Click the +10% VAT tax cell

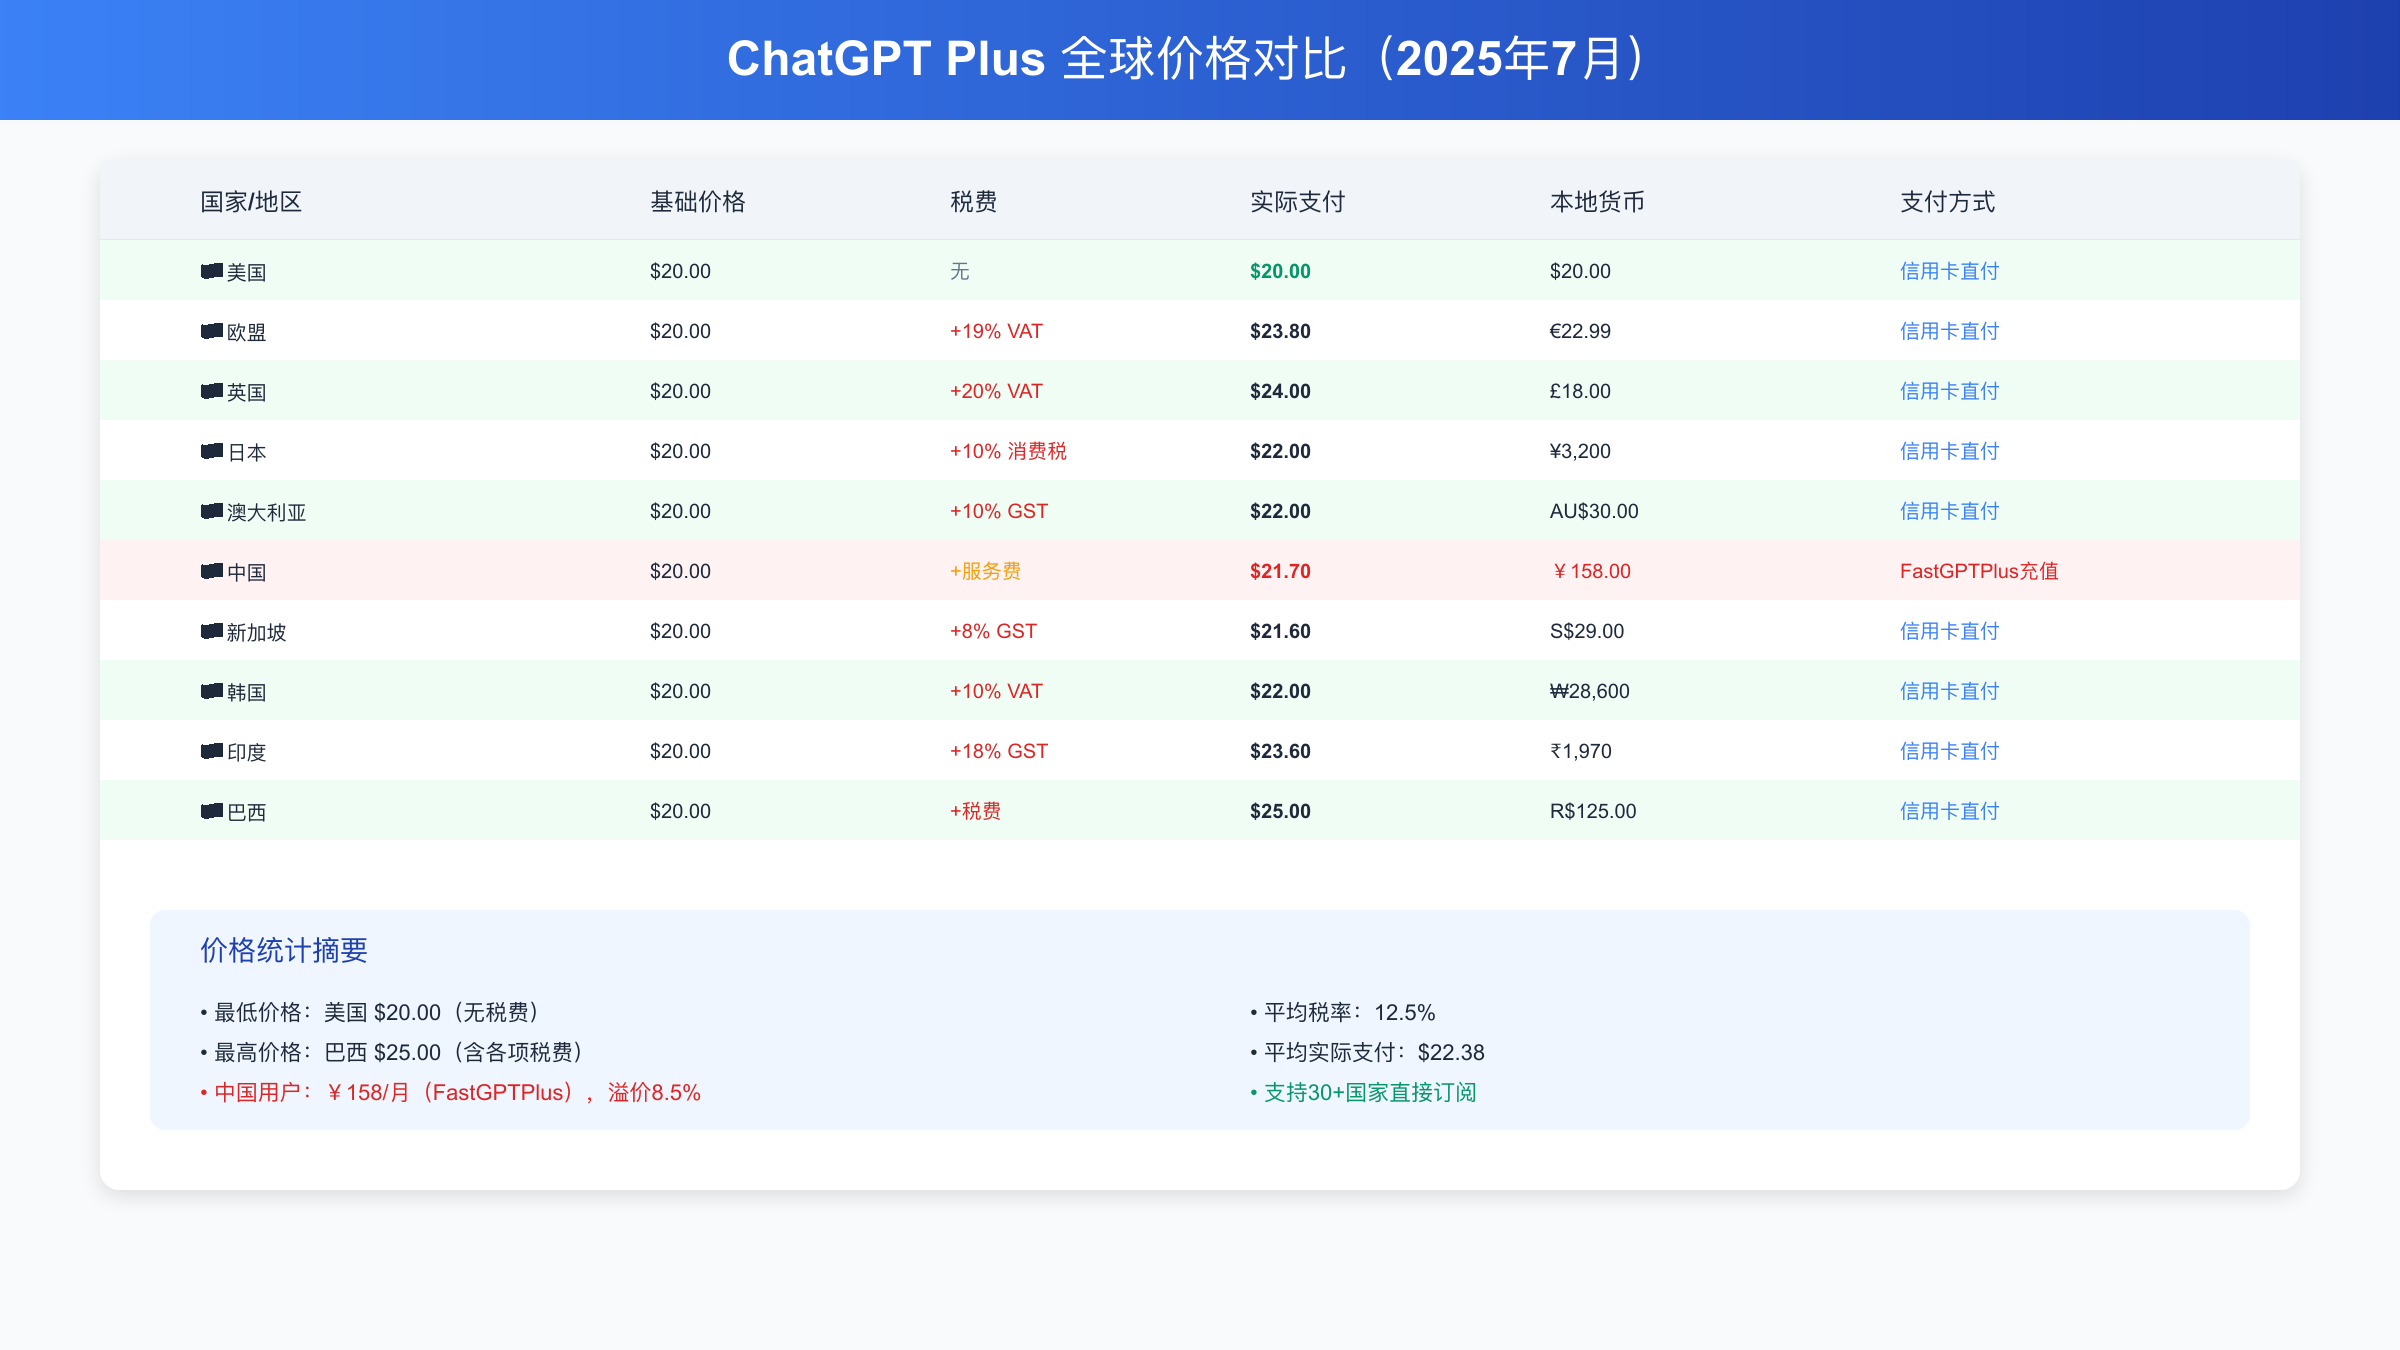click(x=996, y=691)
